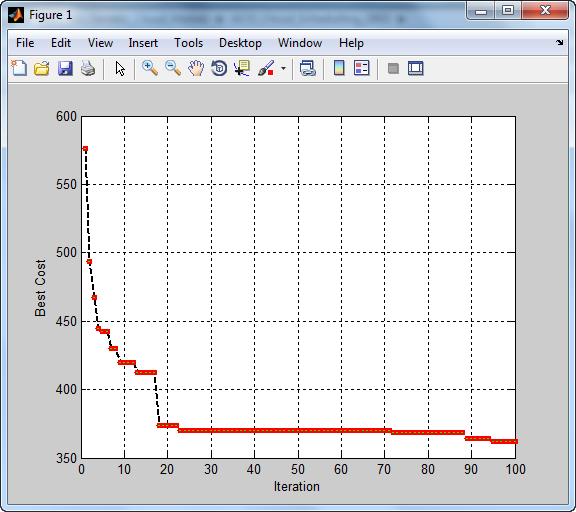The image size is (576, 512).
Task: Toggle the Data Cursor tool
Action: click(242, 68)
